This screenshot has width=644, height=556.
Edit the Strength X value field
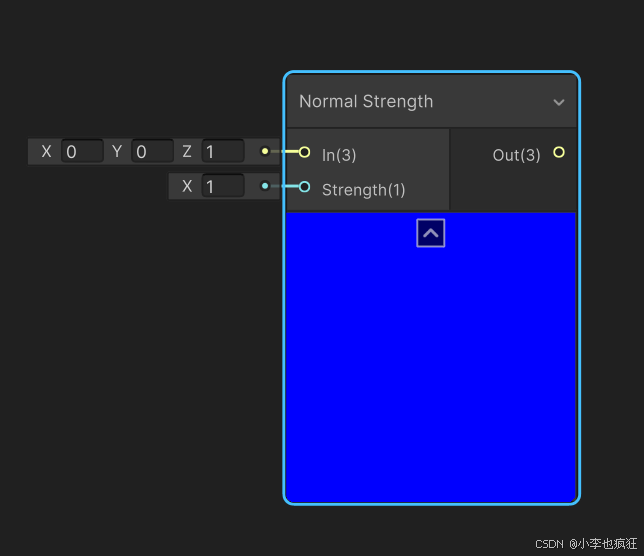223,186
